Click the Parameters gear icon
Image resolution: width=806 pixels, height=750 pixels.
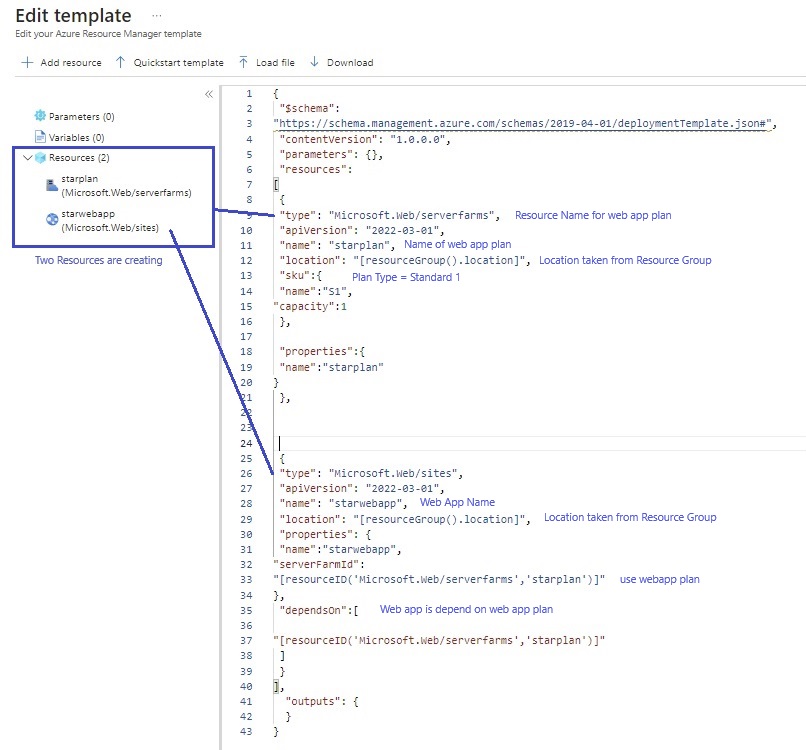click(40, 116)
